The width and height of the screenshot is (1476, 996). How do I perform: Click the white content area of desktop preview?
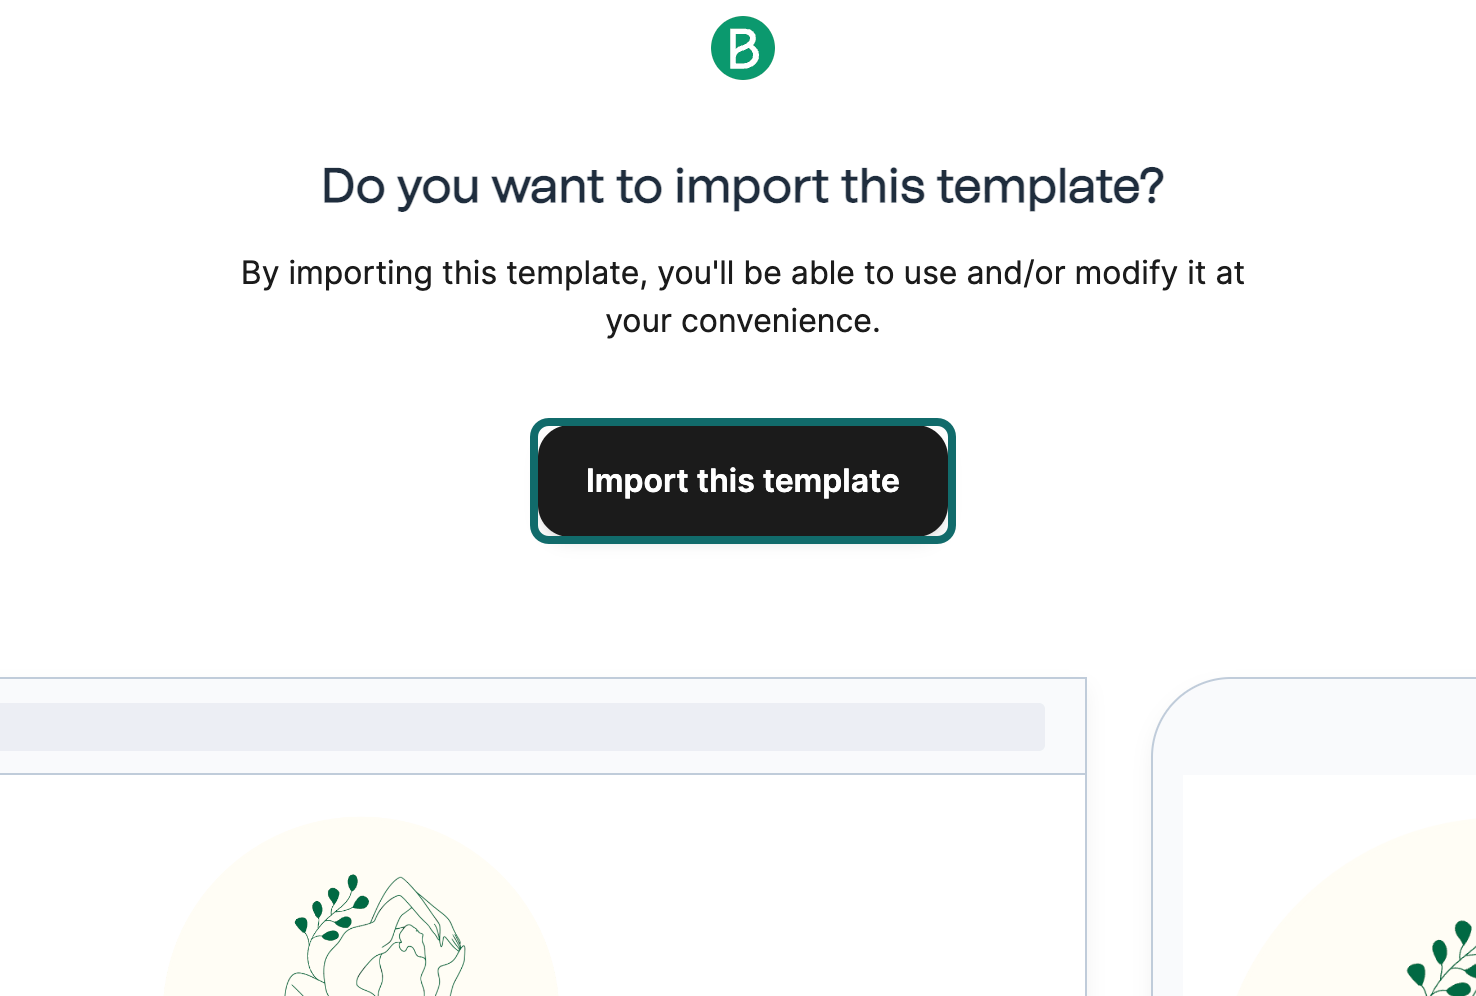[x=800, y=880]
